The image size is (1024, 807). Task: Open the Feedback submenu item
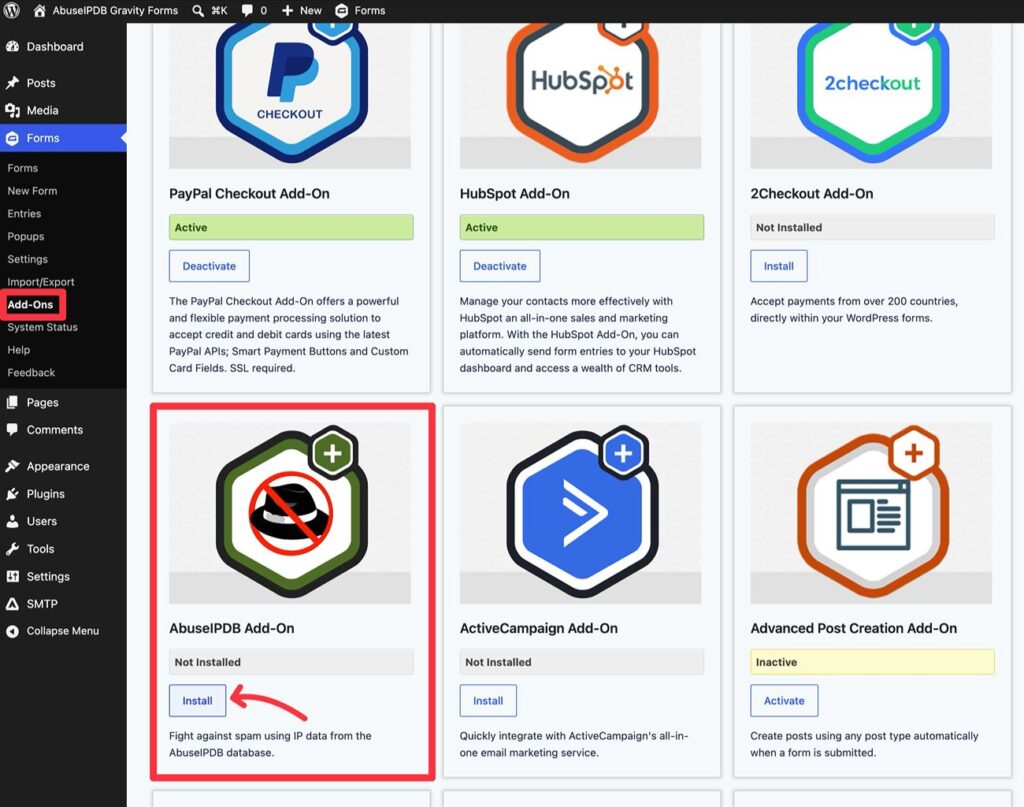[x=31, y=373]
